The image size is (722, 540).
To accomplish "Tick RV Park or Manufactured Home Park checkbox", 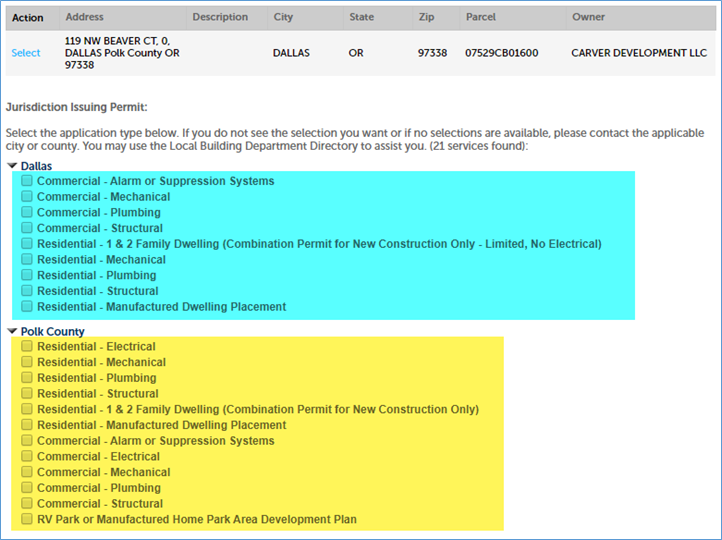I will point(28,520).
